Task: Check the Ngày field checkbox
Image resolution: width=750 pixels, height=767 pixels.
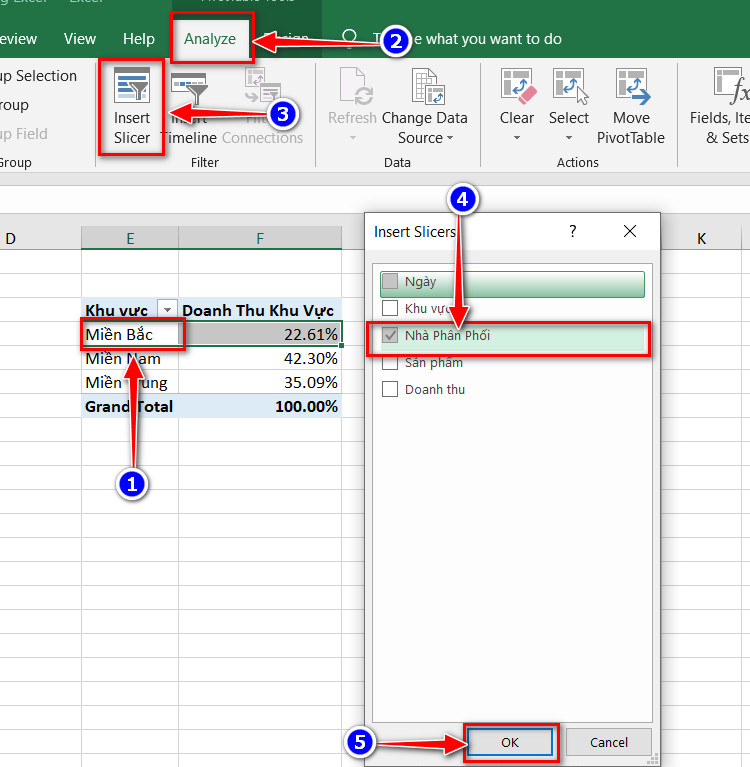Action: pyautogui.click(x=390, y=281)
